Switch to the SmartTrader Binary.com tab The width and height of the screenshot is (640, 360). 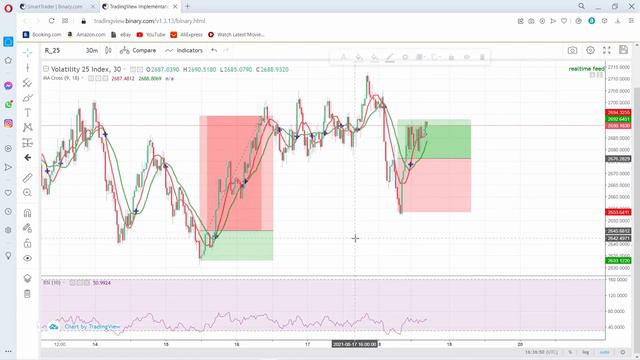pyautogui.click(x=57, y=7)
